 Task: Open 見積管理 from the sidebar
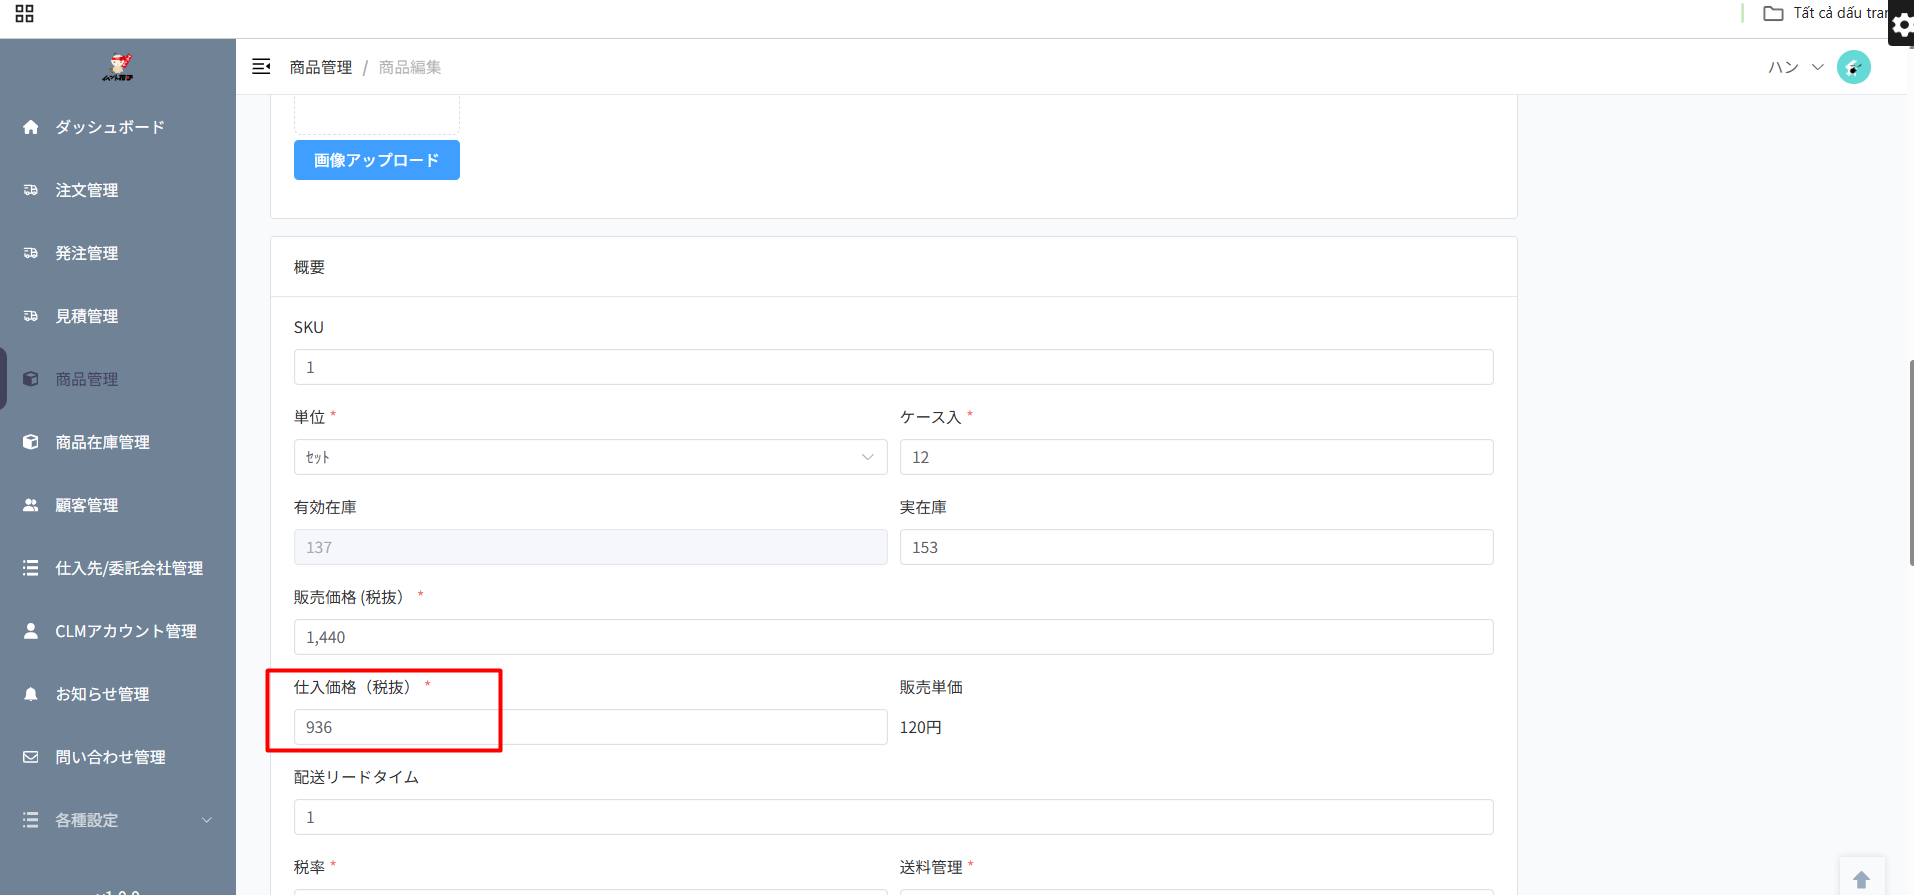pyautogui.click(x=87, y=316)
